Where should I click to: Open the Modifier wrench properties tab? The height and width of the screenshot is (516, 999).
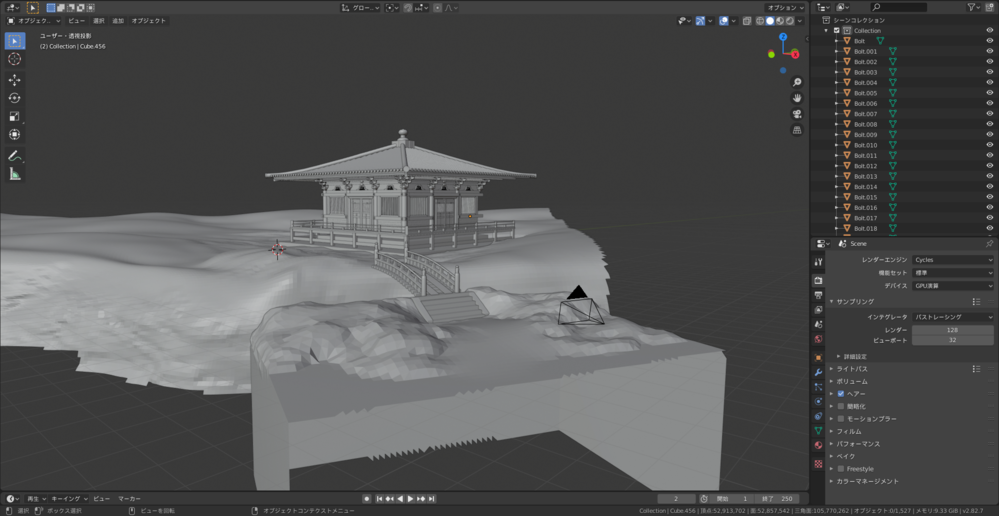point(818,372)
